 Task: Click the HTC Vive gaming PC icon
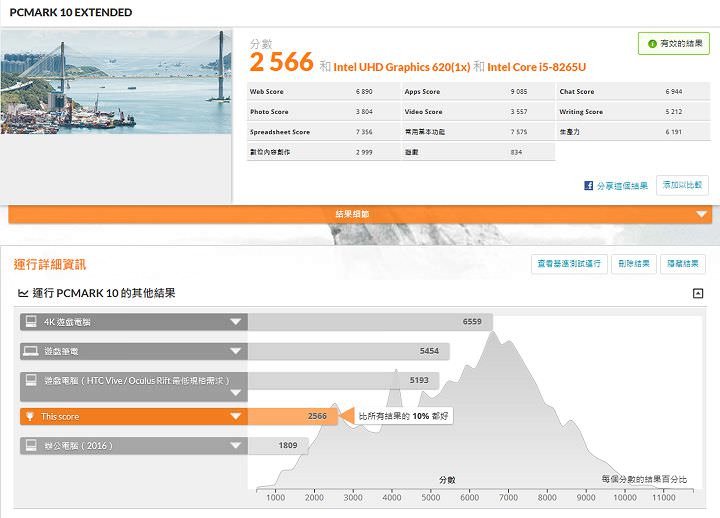[31, 381]
